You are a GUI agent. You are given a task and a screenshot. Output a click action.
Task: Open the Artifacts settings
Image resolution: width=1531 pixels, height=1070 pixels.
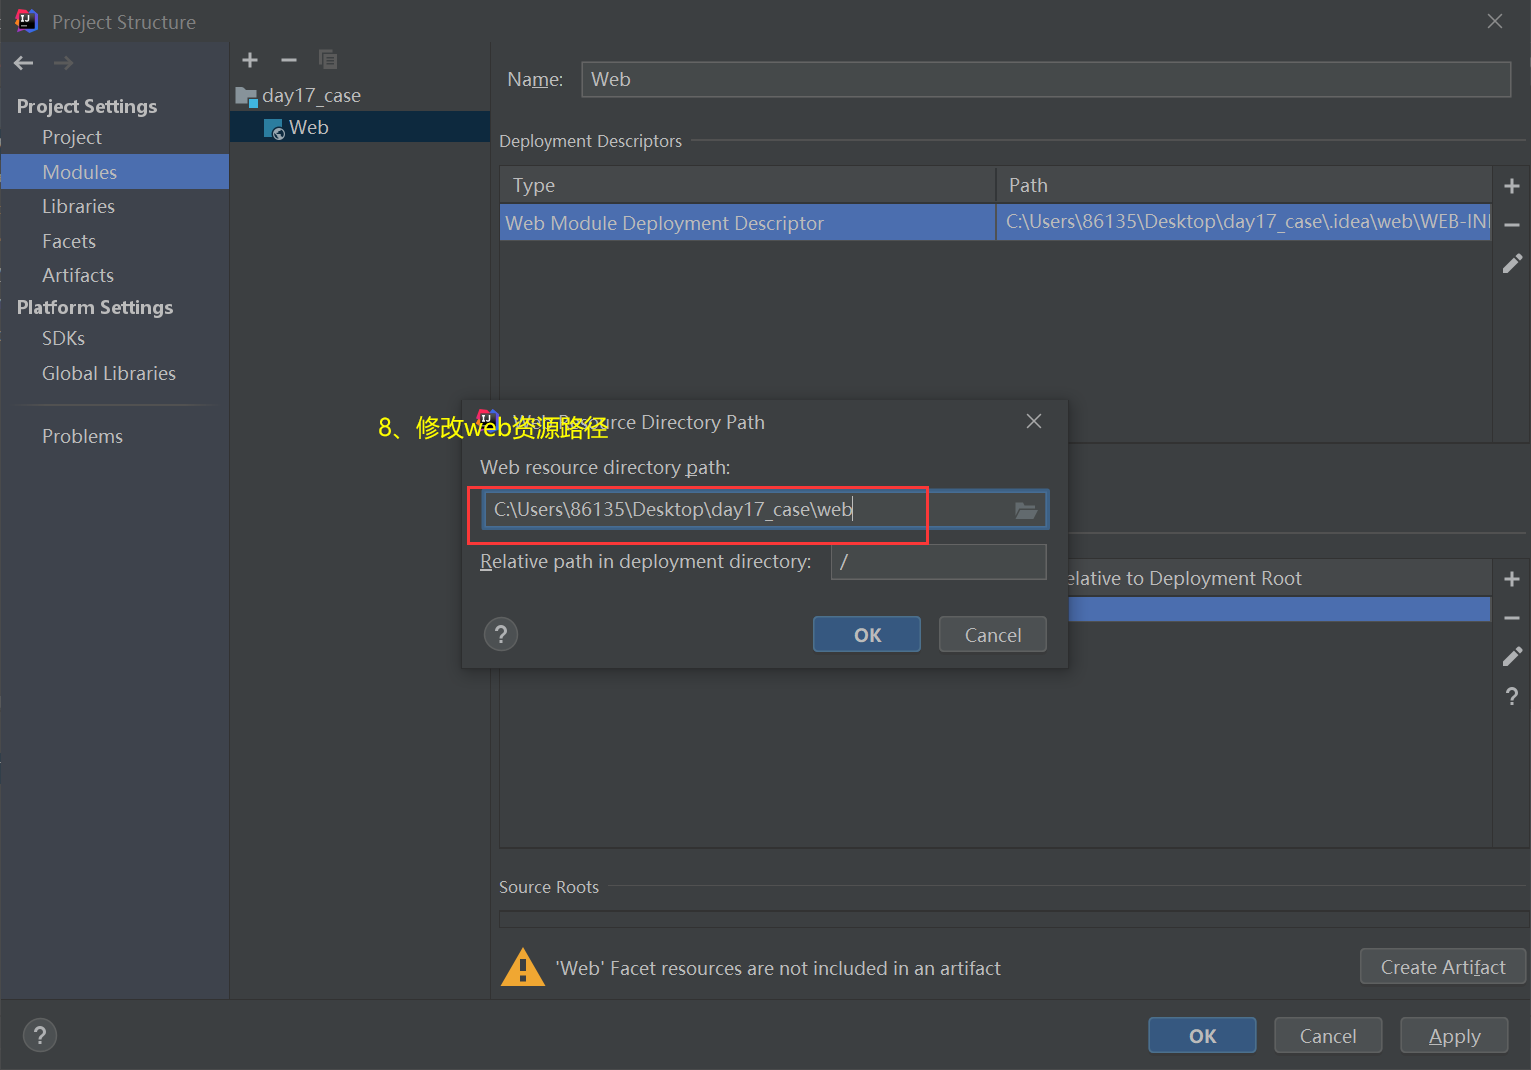78,275
